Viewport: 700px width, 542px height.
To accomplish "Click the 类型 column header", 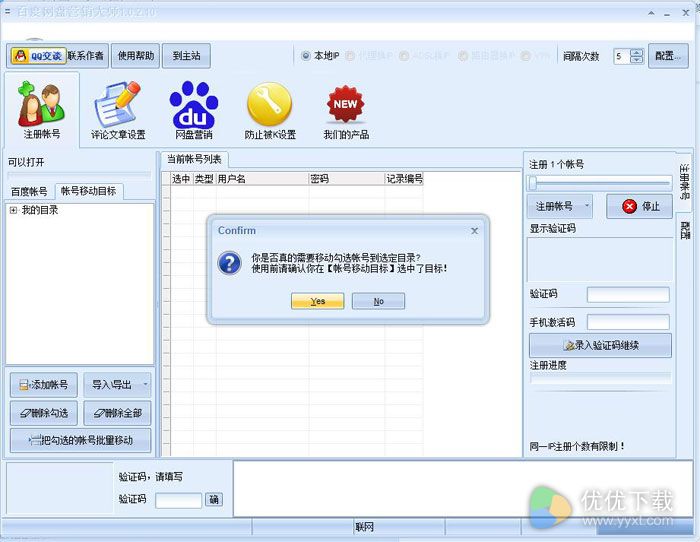I will click(204, 179).
